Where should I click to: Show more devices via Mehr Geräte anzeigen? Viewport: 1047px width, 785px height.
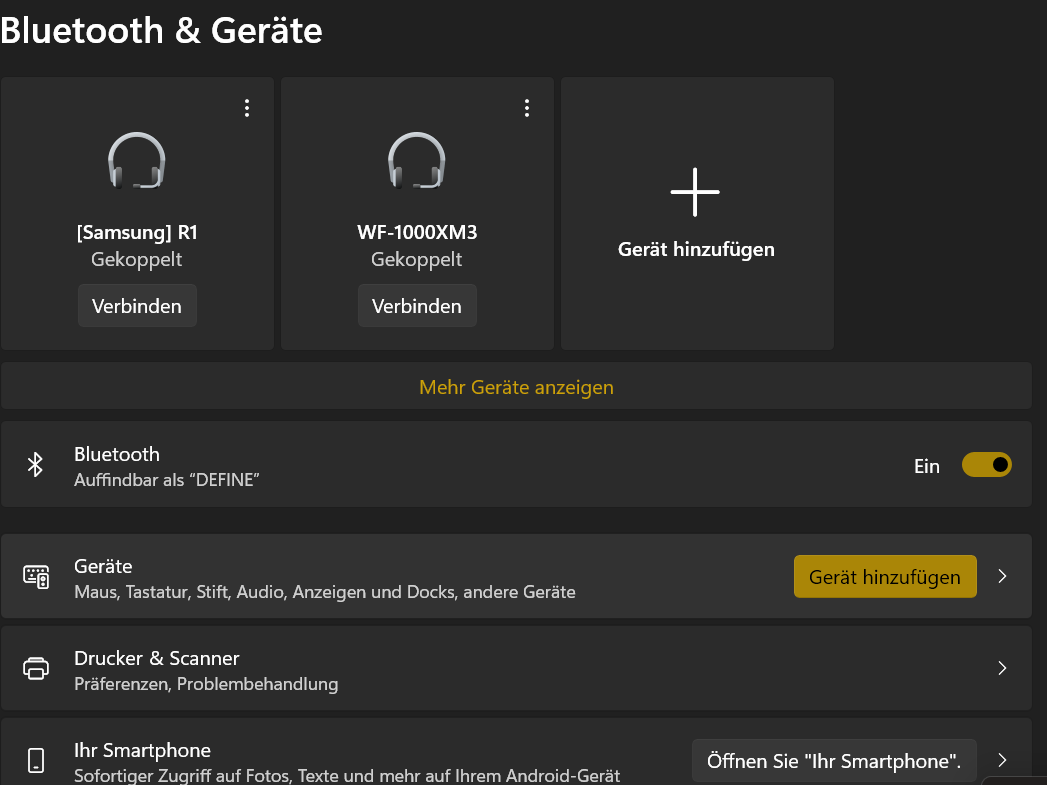tap(516, 387)
